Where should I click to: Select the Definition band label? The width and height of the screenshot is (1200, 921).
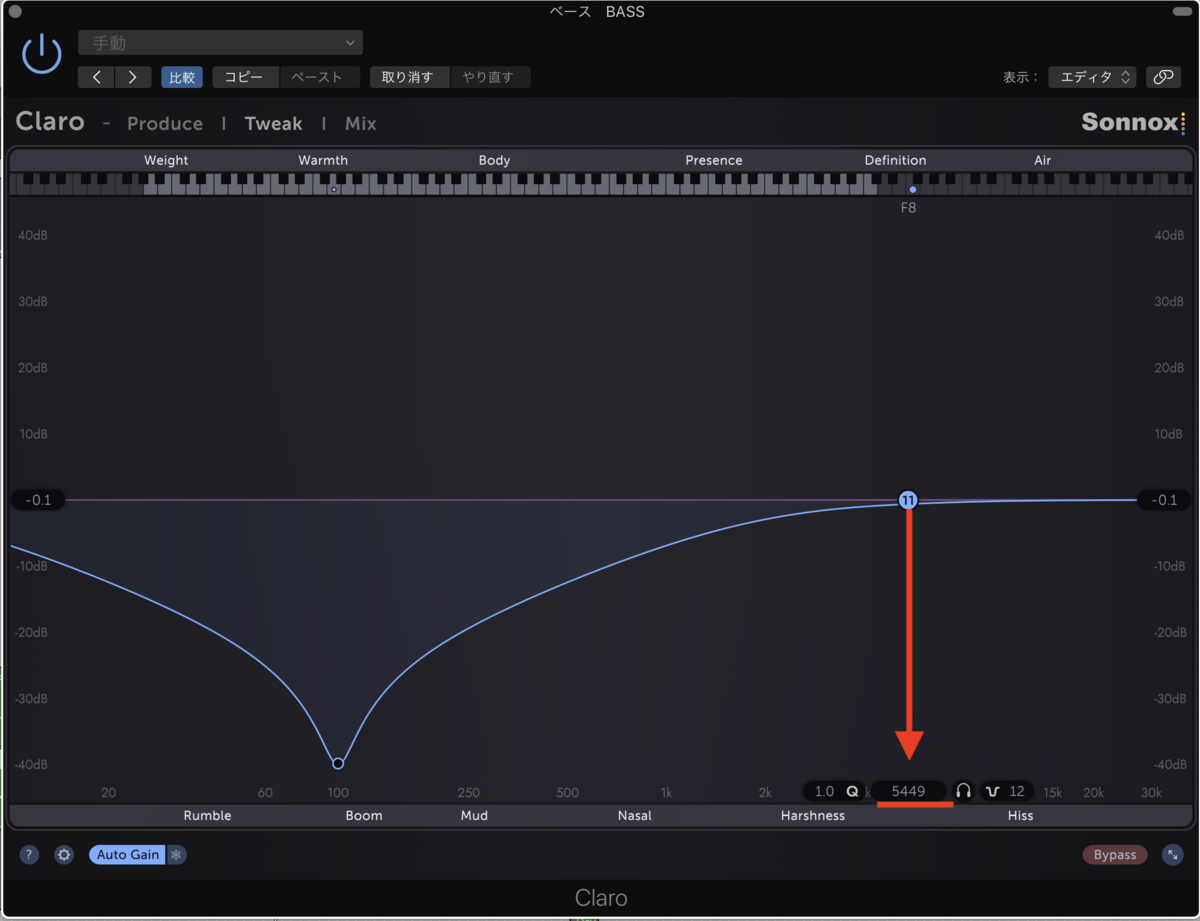[x=895, y=160]
